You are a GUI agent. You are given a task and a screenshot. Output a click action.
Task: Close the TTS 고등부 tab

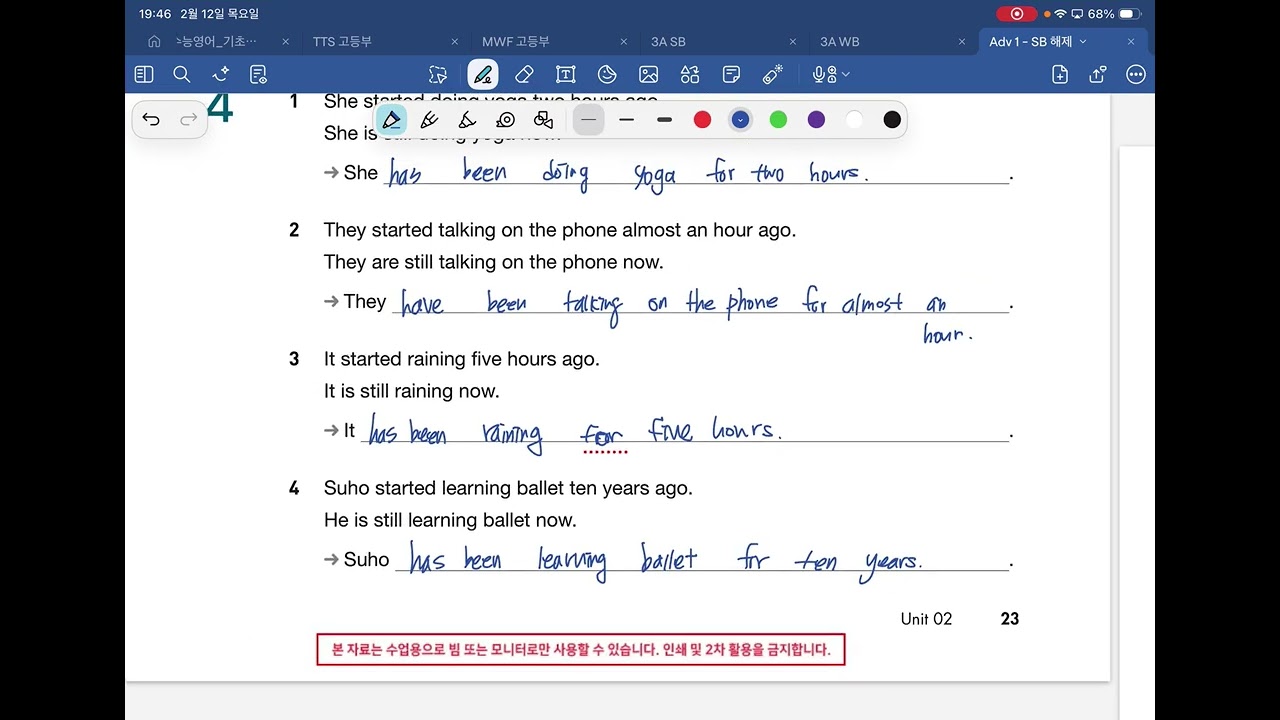(x=454, y=42)
